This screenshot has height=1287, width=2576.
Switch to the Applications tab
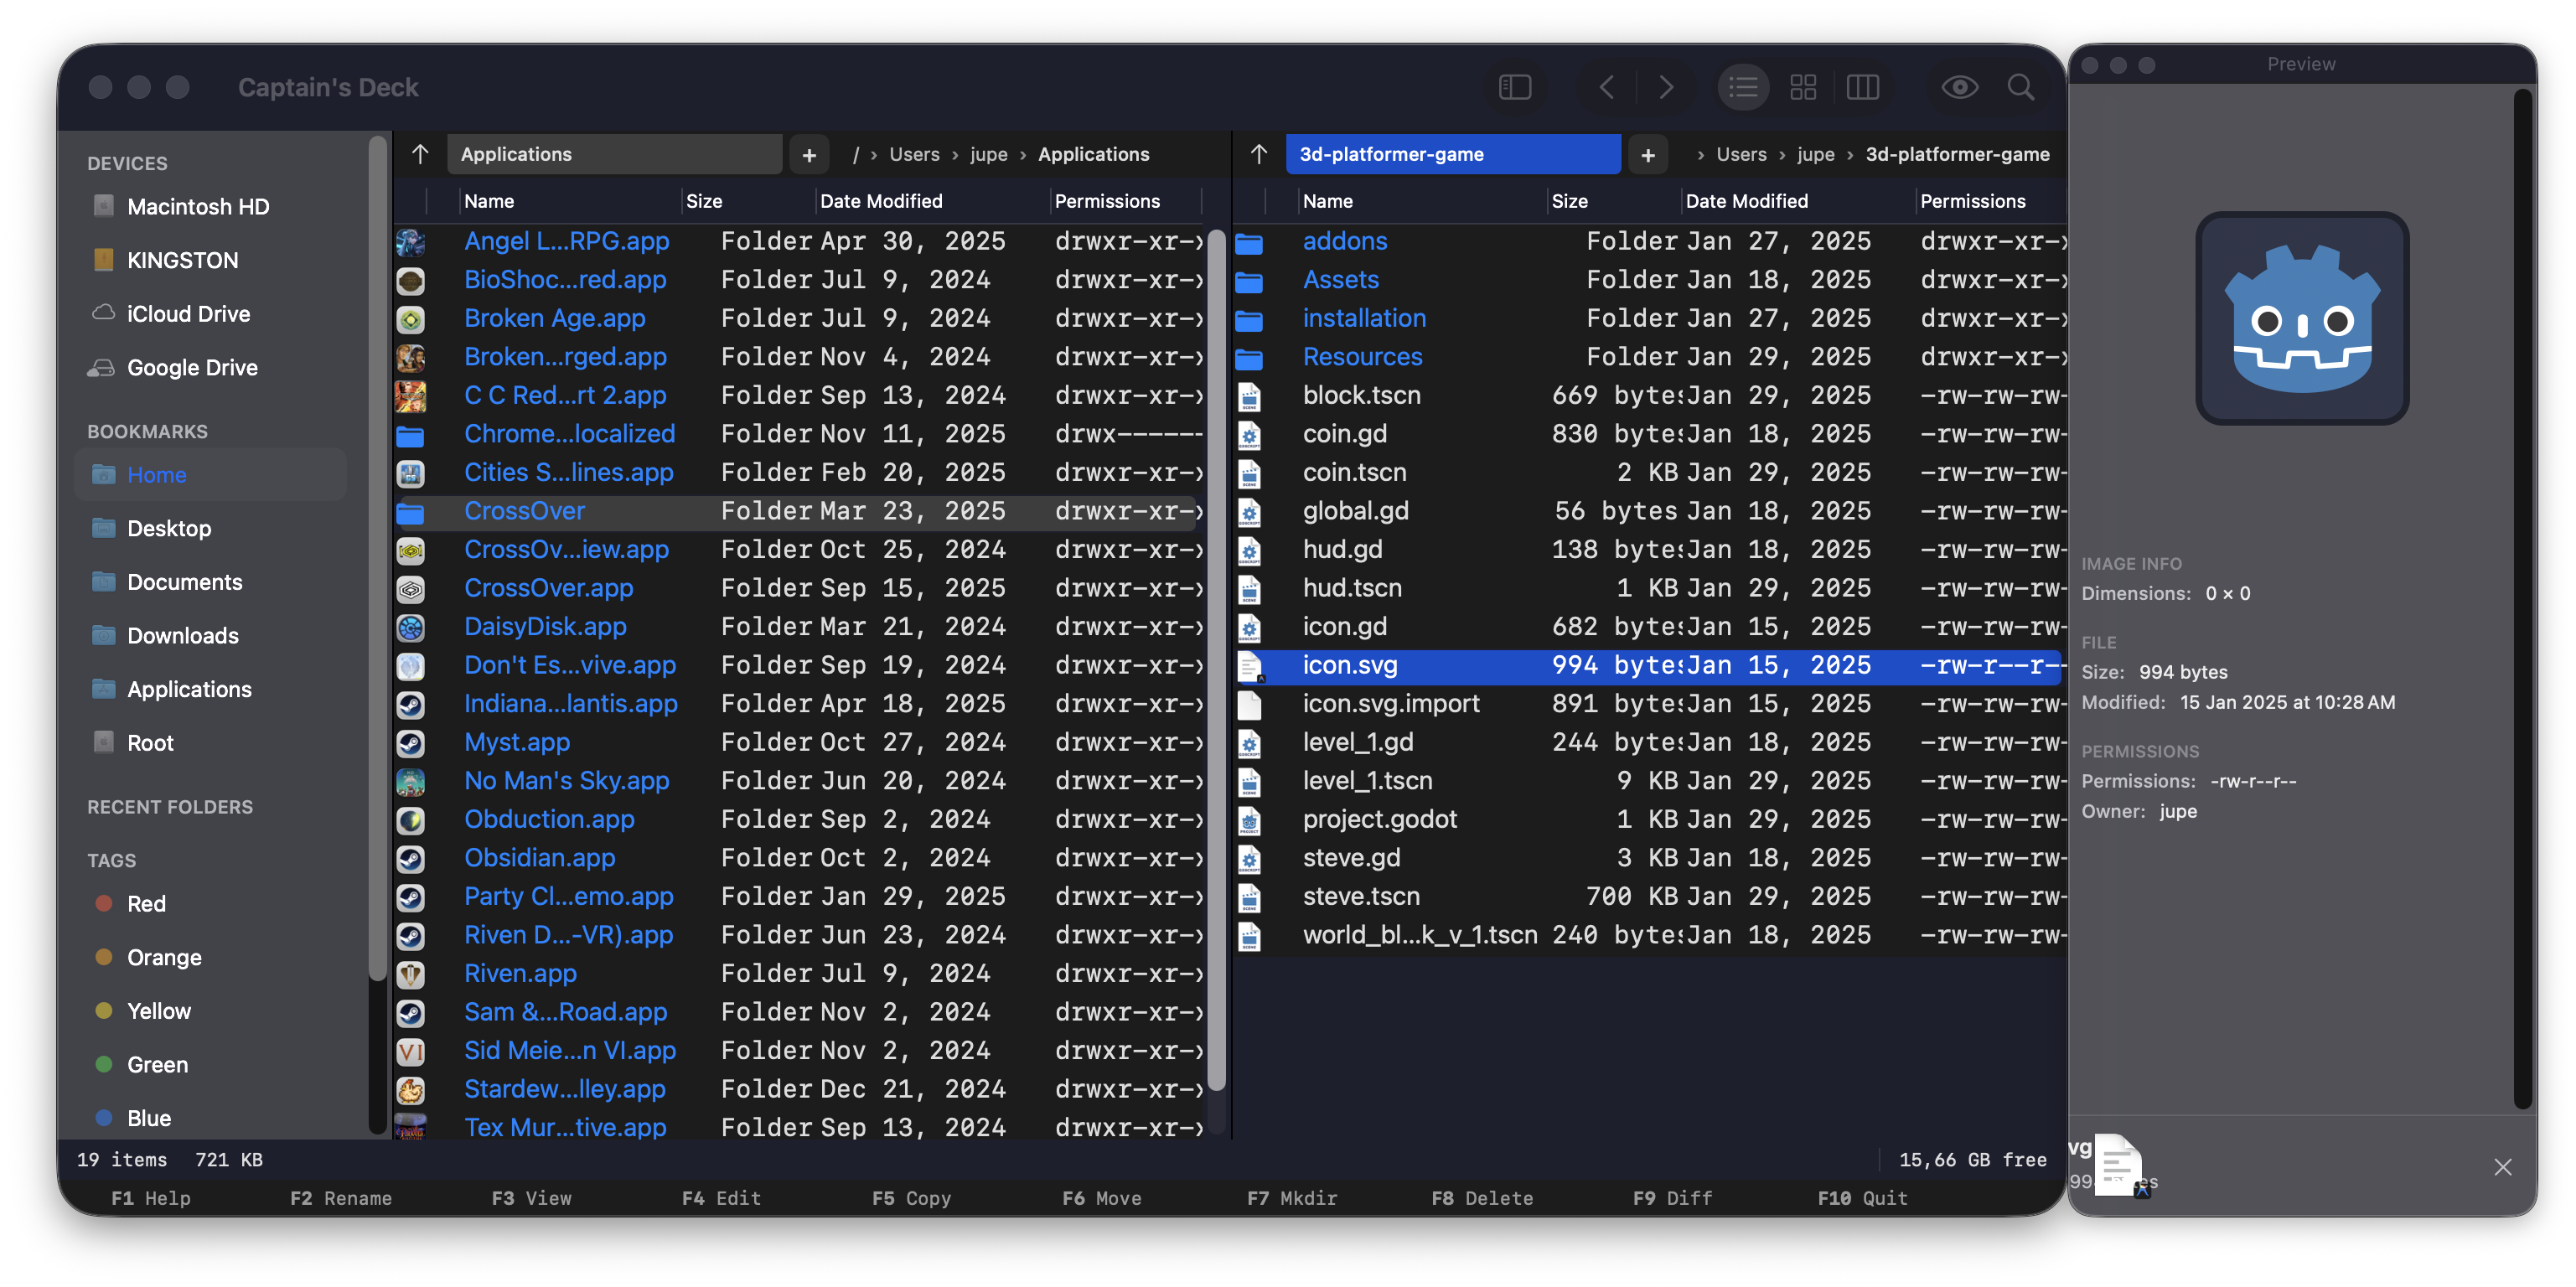pos(615,154)
